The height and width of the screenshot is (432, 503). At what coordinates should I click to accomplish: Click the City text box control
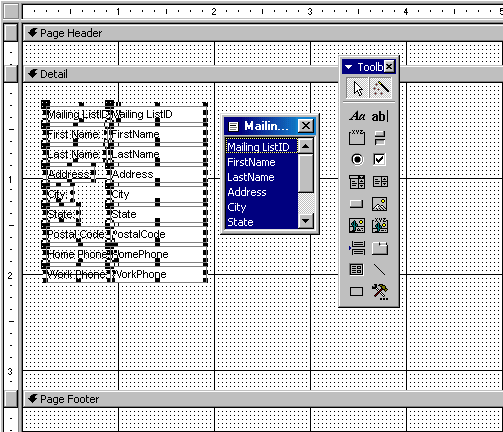point(157,194)
